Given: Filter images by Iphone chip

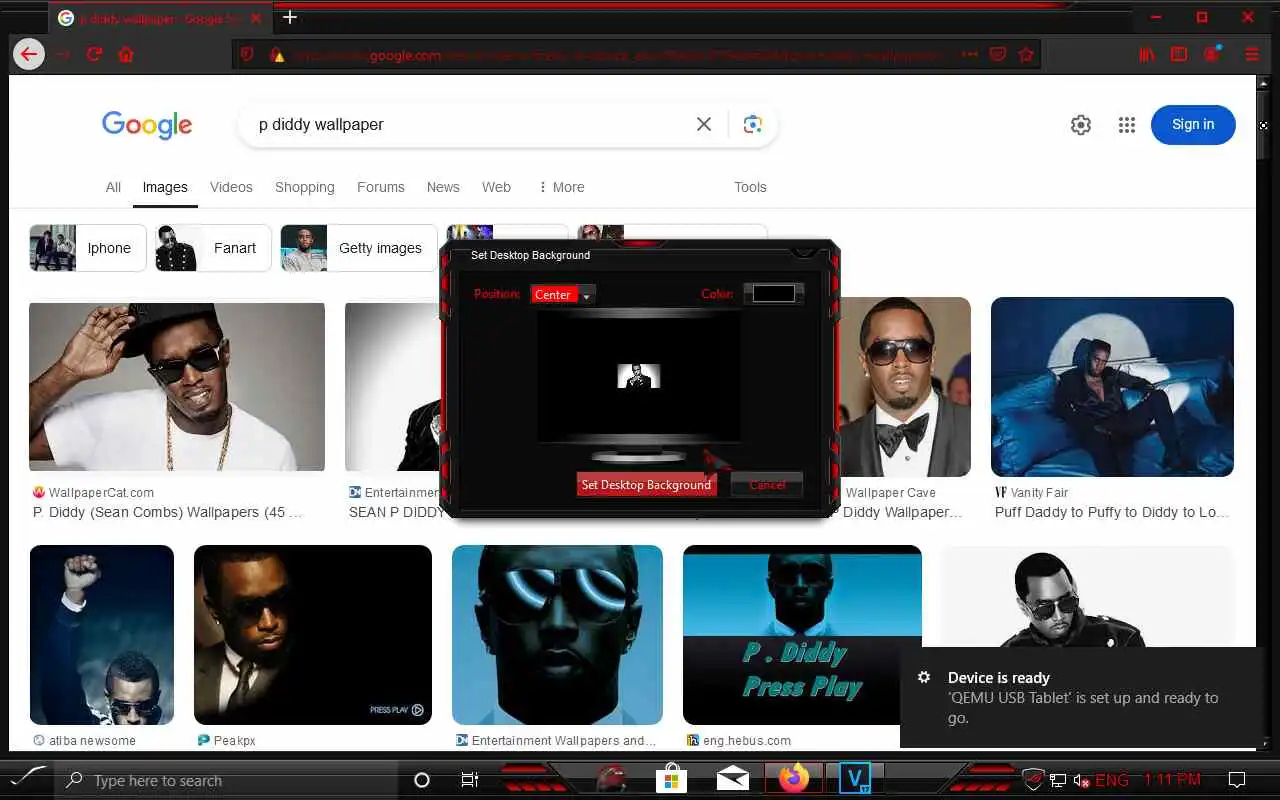Looking at the screenshot, I should click(x=88, y=248).
